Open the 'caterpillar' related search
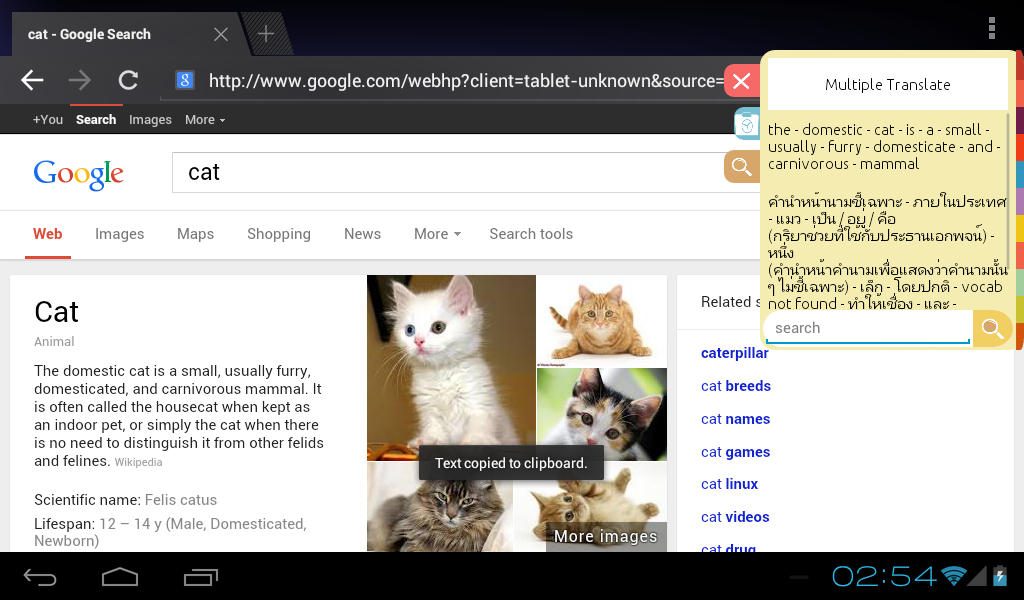1024x600 pixels. (735, 353)
